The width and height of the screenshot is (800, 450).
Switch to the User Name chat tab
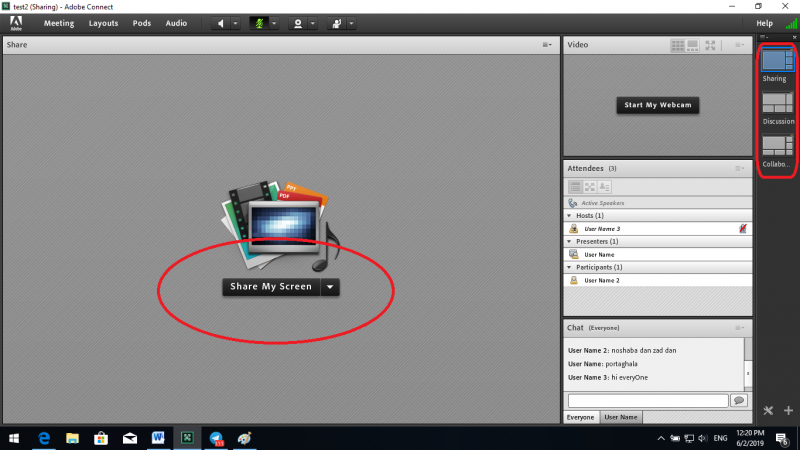pyautogui.click(x=621, y=417)
